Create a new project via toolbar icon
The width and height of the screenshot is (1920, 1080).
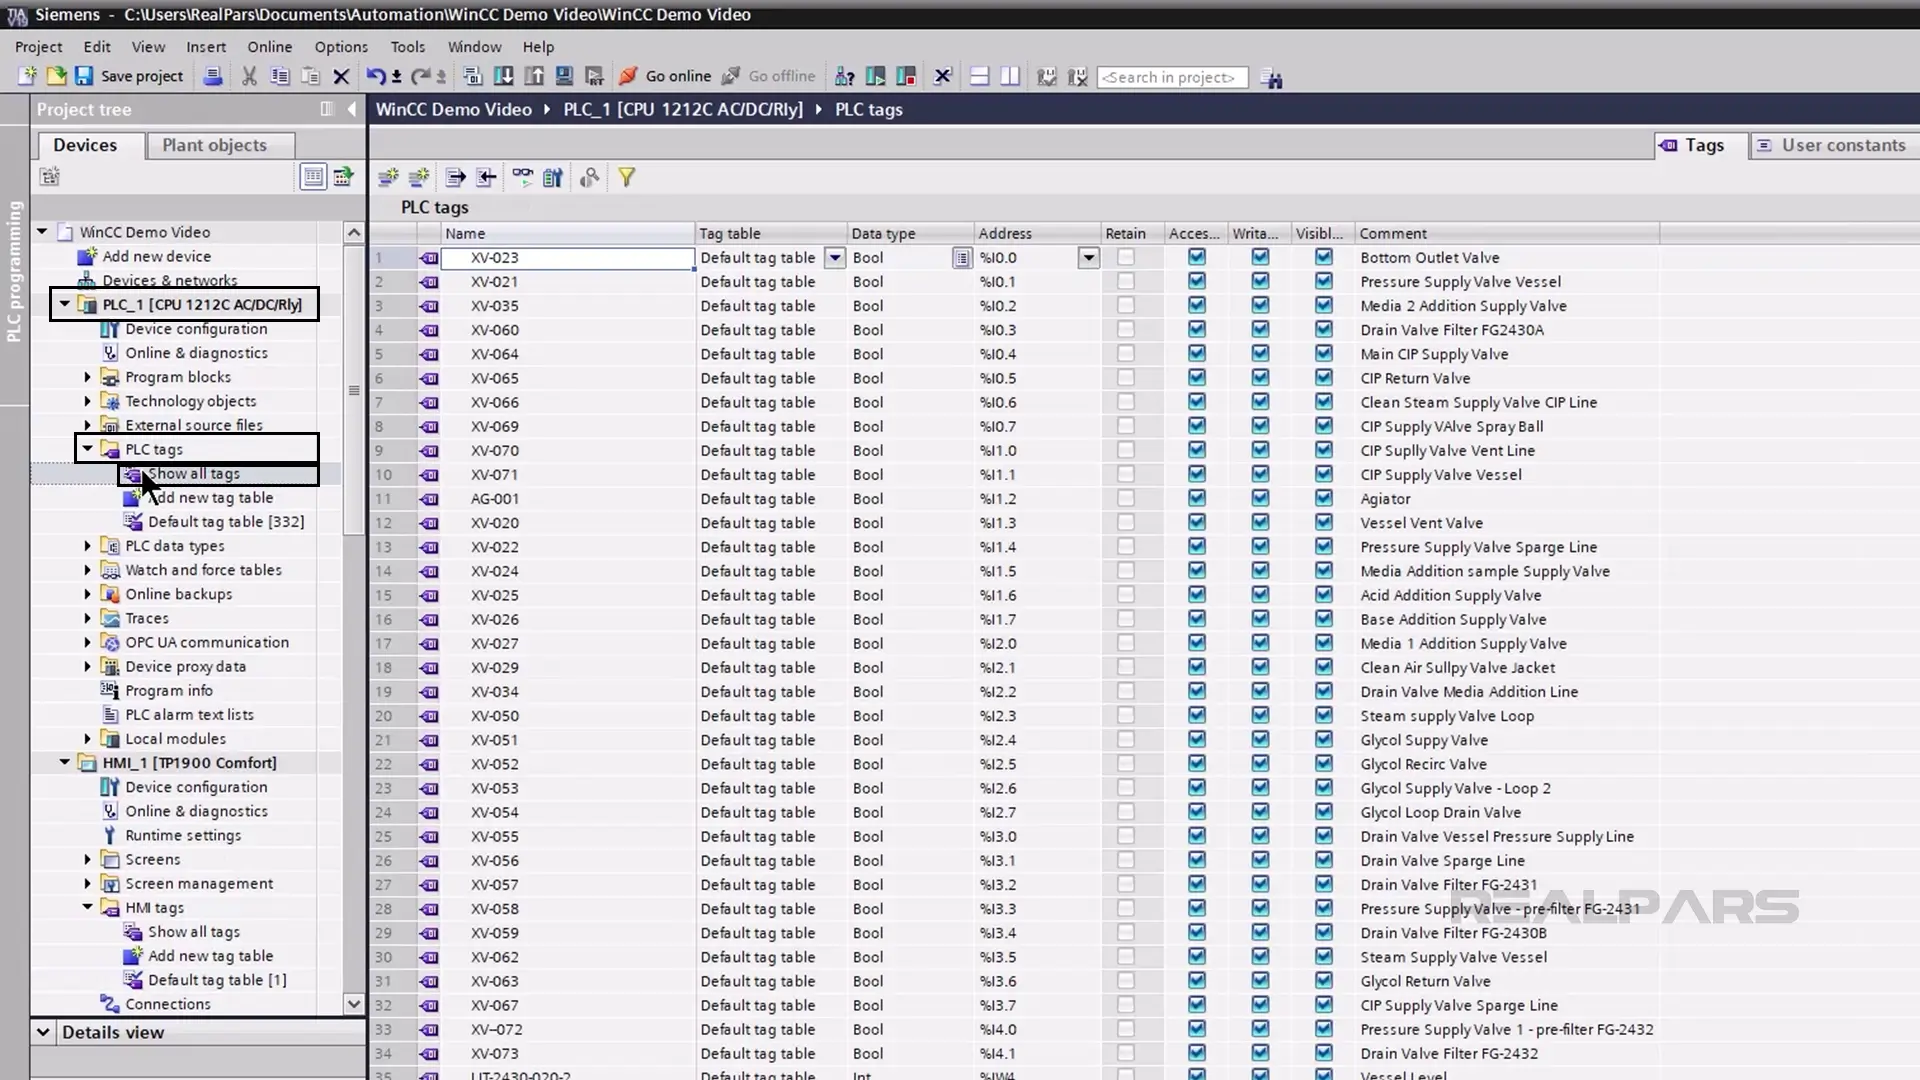(x=27, y=76)
